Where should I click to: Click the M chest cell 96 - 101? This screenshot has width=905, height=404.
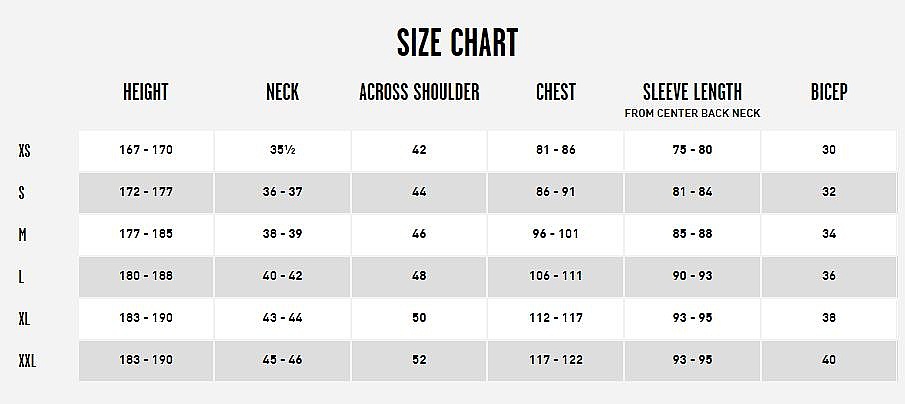[556, 234]
